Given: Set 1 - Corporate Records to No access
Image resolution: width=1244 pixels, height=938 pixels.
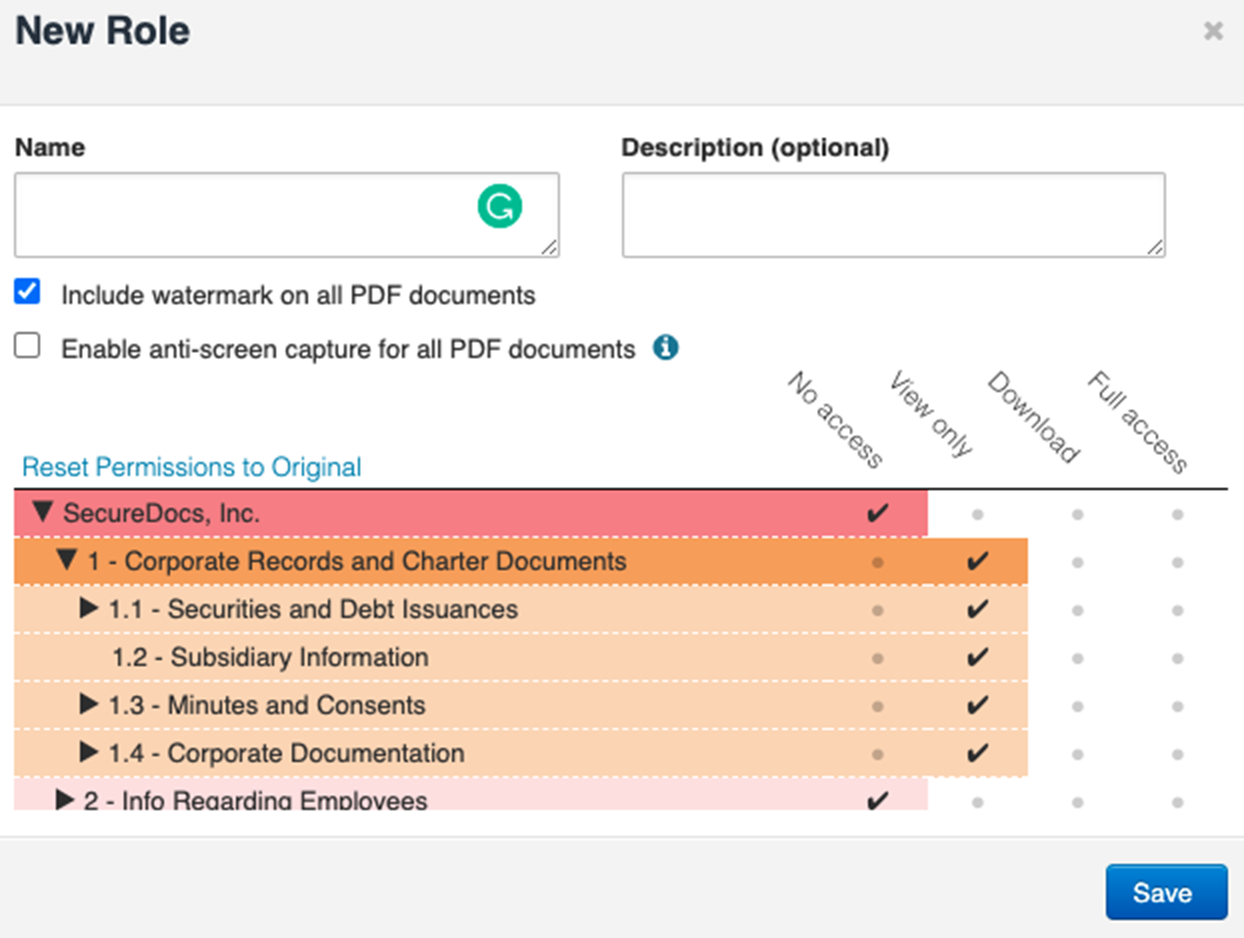Looking at the screenshot, I should (x=877, y=563).
